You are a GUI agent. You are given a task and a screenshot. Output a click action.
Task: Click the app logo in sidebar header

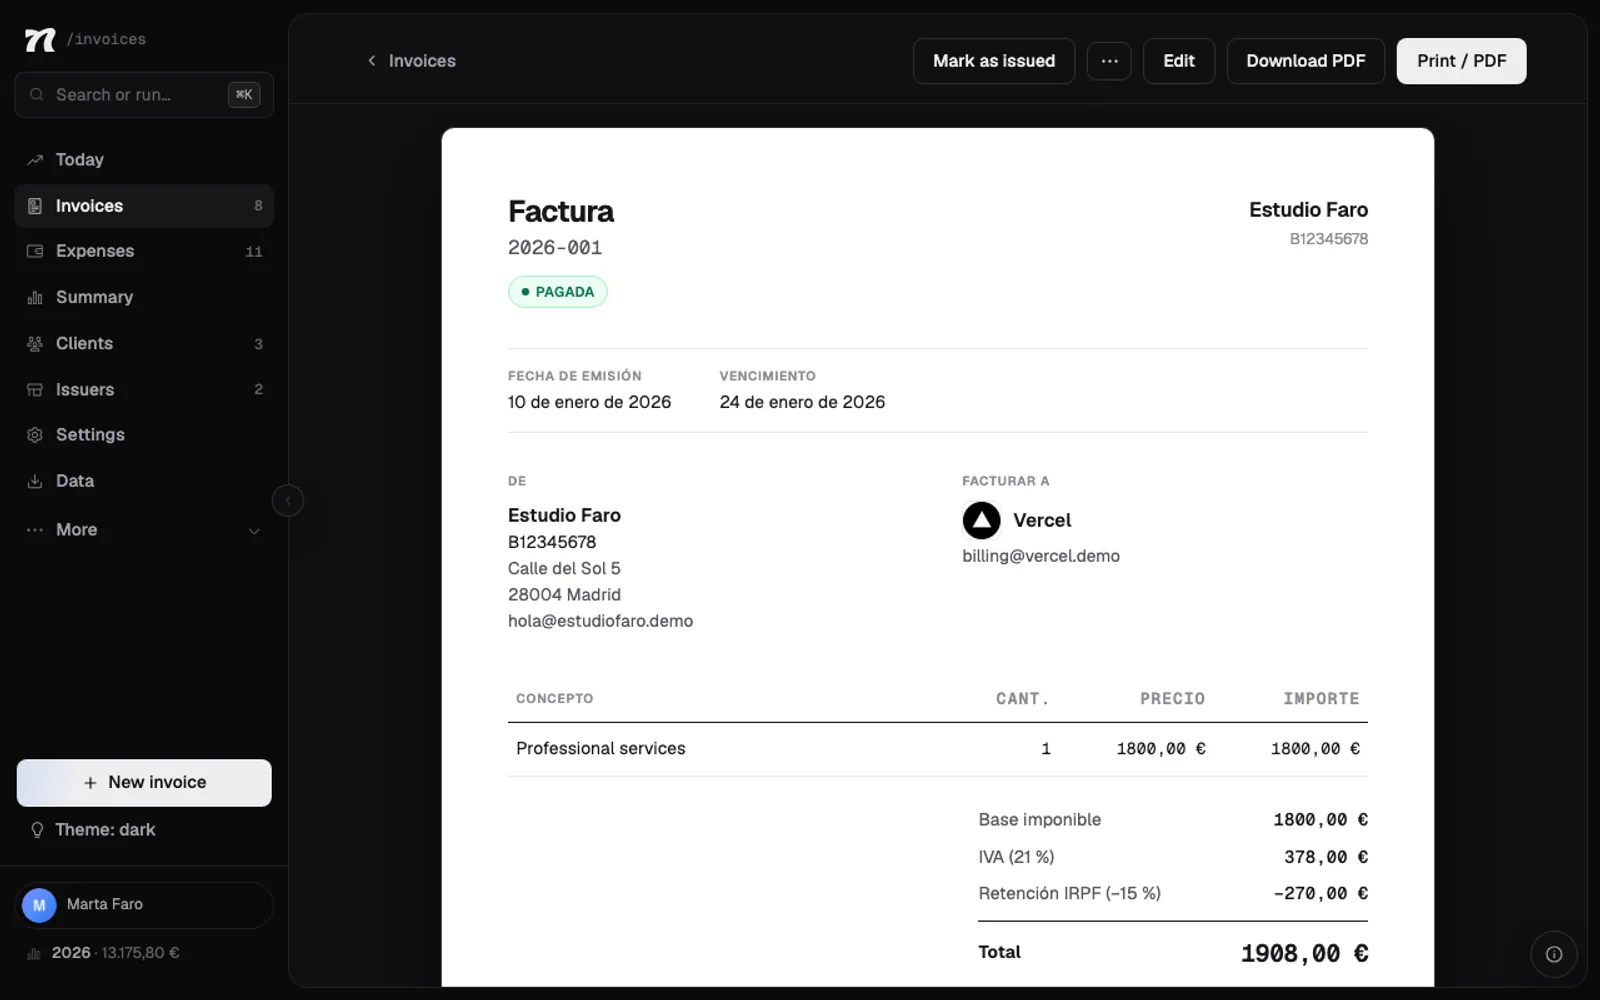click(x=40, y=39)
